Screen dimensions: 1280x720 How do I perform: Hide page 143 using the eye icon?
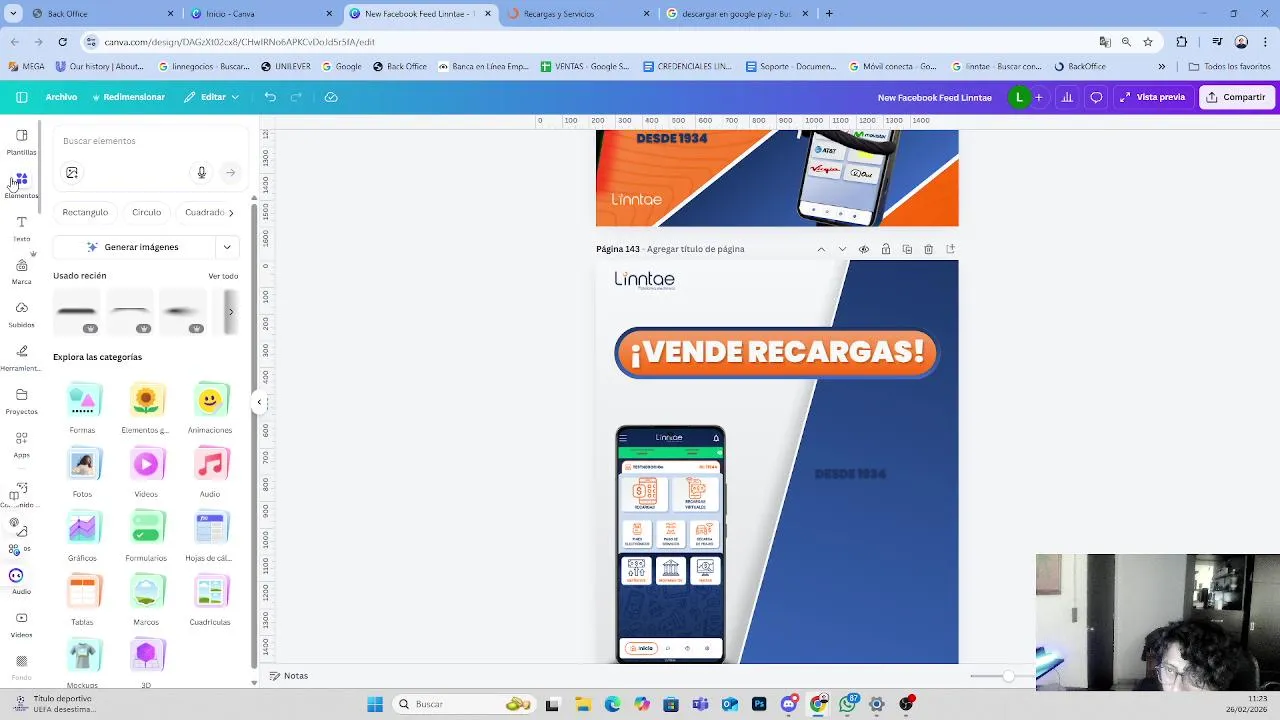(x=864, y=249)
